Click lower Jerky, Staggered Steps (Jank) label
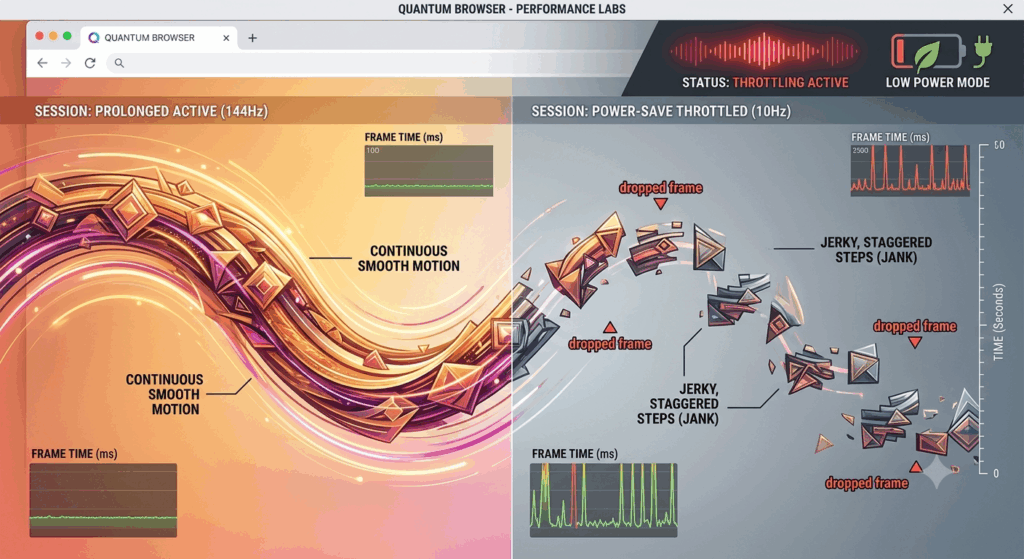1024x559 pixels. click(678, 404)
